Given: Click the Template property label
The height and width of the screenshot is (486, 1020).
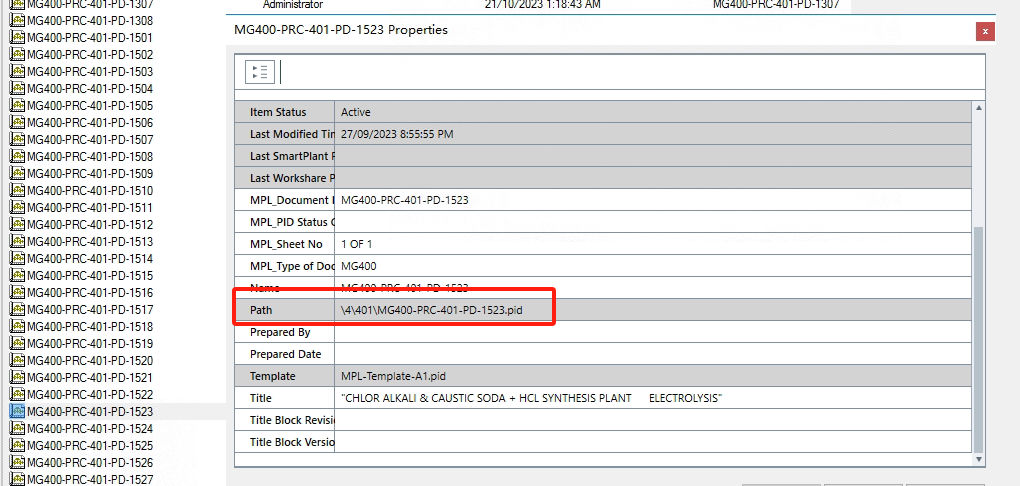Looking at the screenshot, I should pyautogui.click(x=273, y=376).
